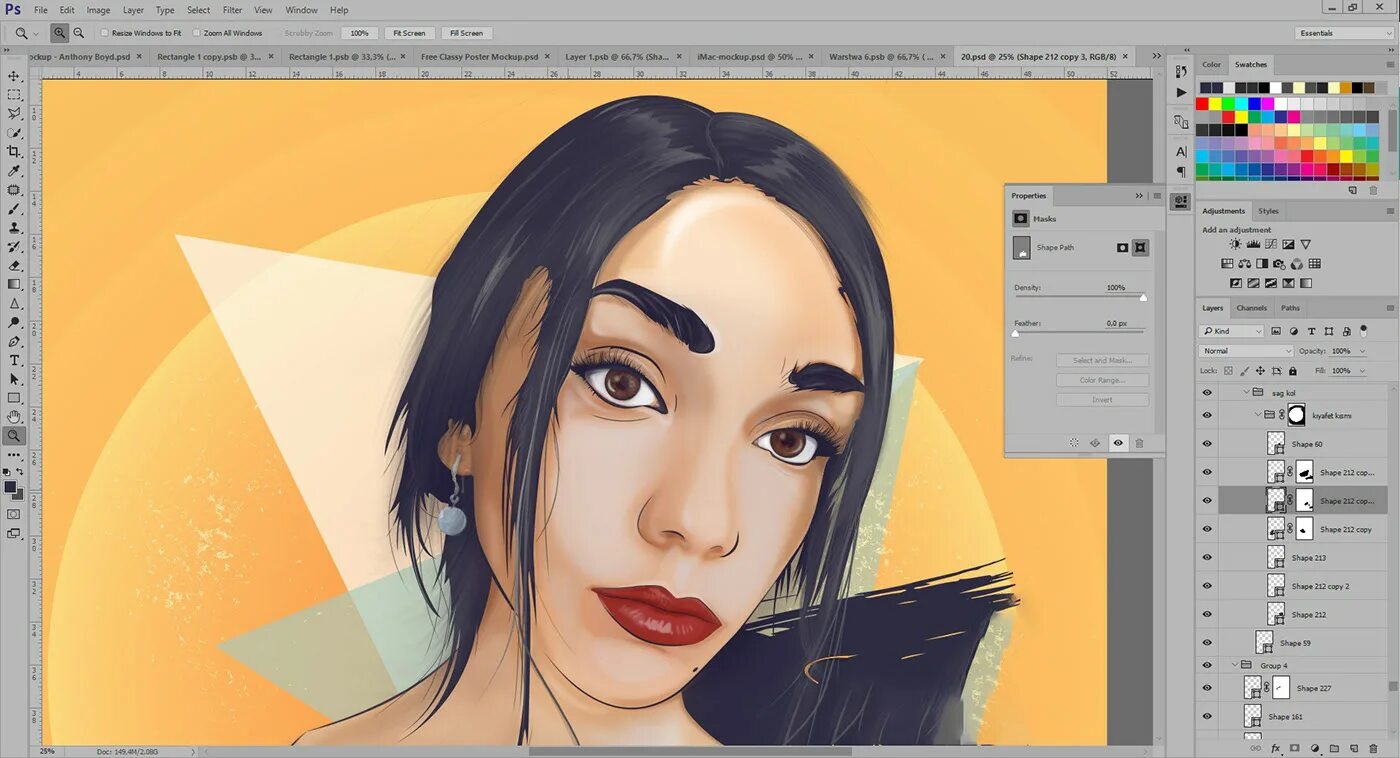Select the Rectangular Marquee tool

tap(14, 95)
